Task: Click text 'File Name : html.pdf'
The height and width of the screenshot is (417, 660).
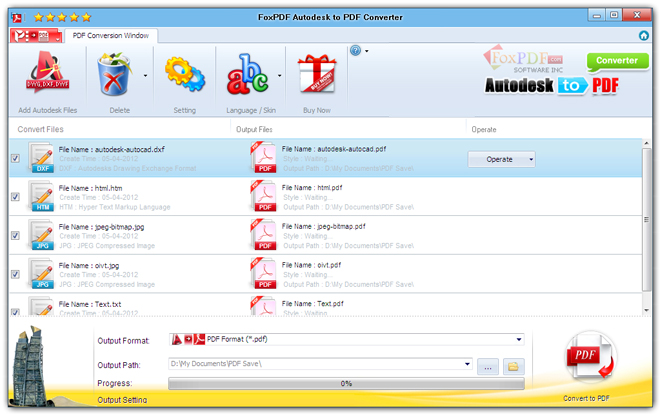Action: point(312,188)
